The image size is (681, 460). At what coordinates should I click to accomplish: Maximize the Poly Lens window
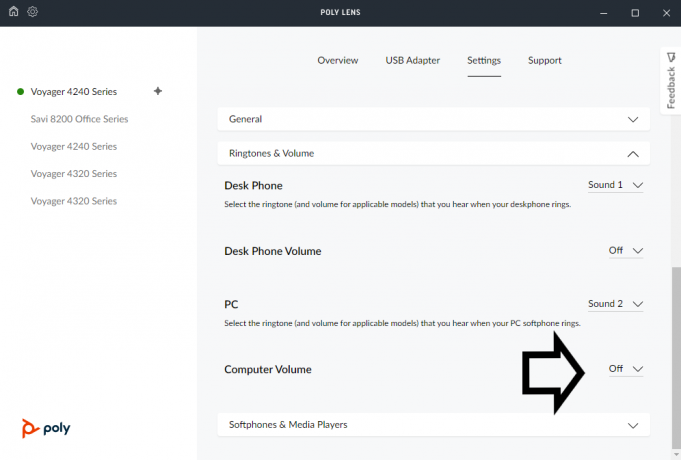tap(635, 12)
